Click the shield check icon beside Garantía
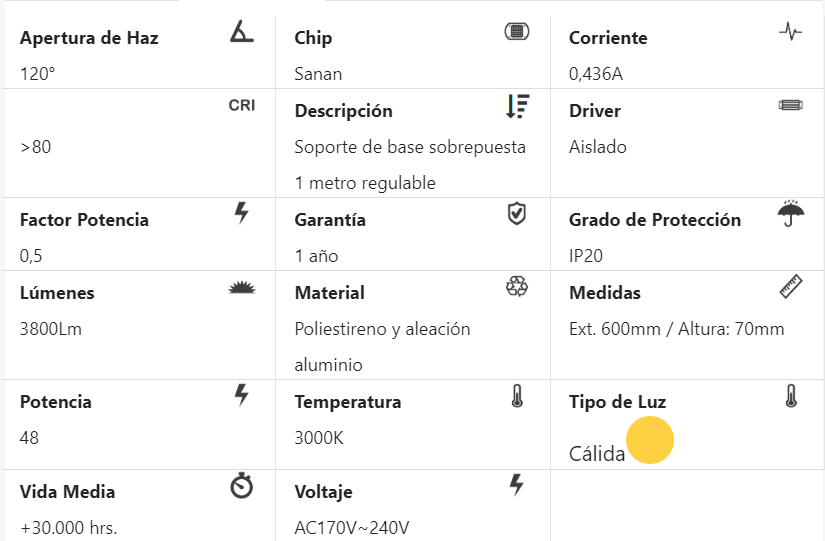The width and height of the screenshot is (825, 541). point(516,213)
